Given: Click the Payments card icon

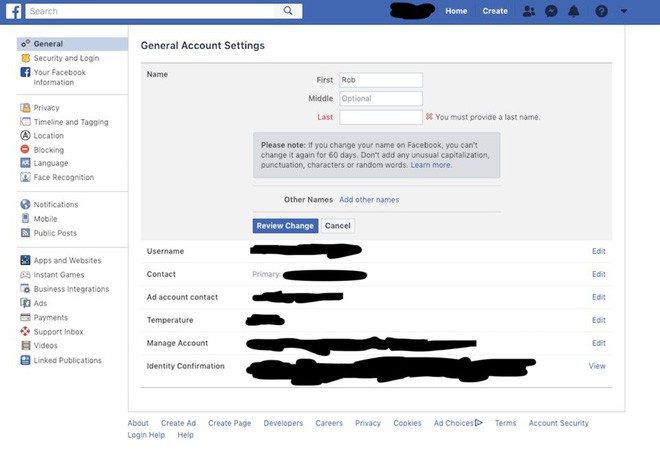Looking at the screenshot, I should tap(25, 317).
